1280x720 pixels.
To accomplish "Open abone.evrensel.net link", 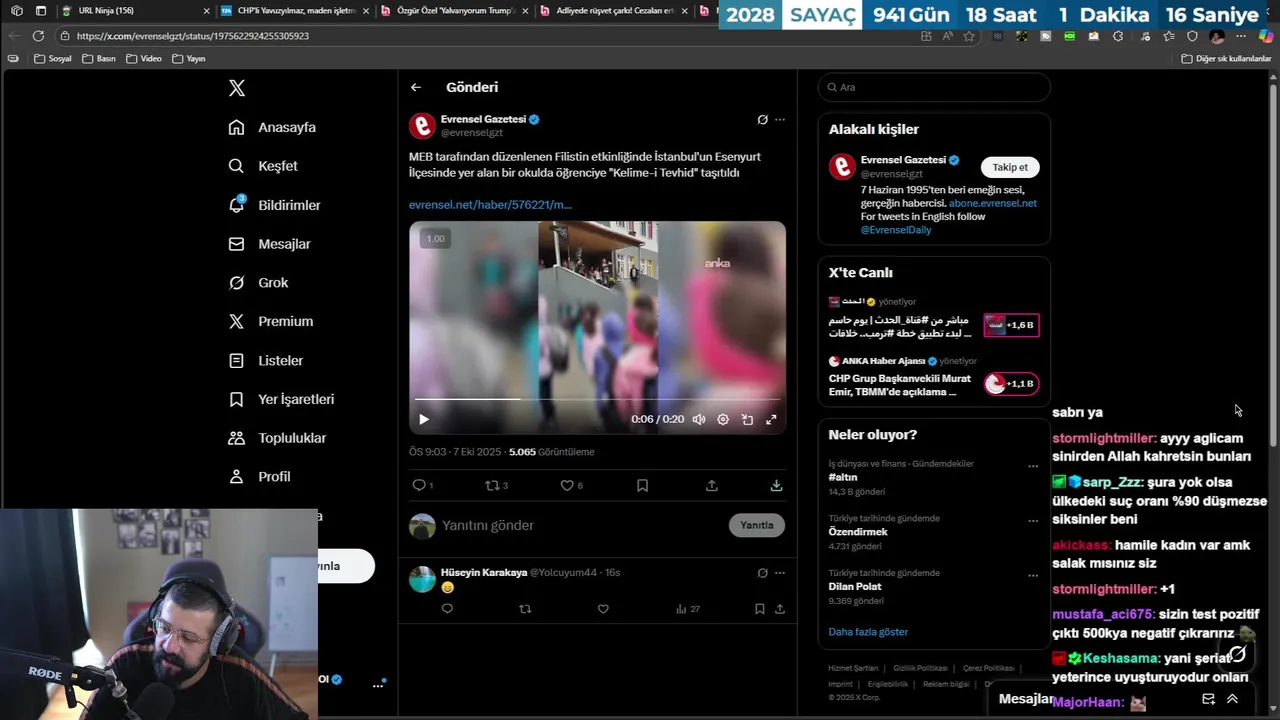I will click(993, 203).
